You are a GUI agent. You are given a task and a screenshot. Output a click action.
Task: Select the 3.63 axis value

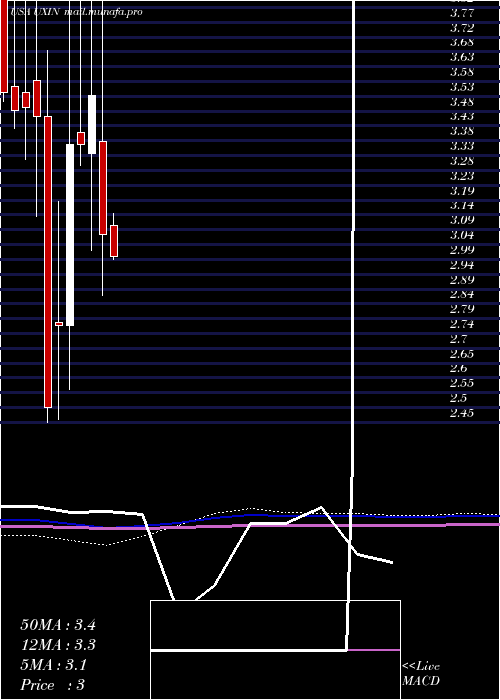462,57
